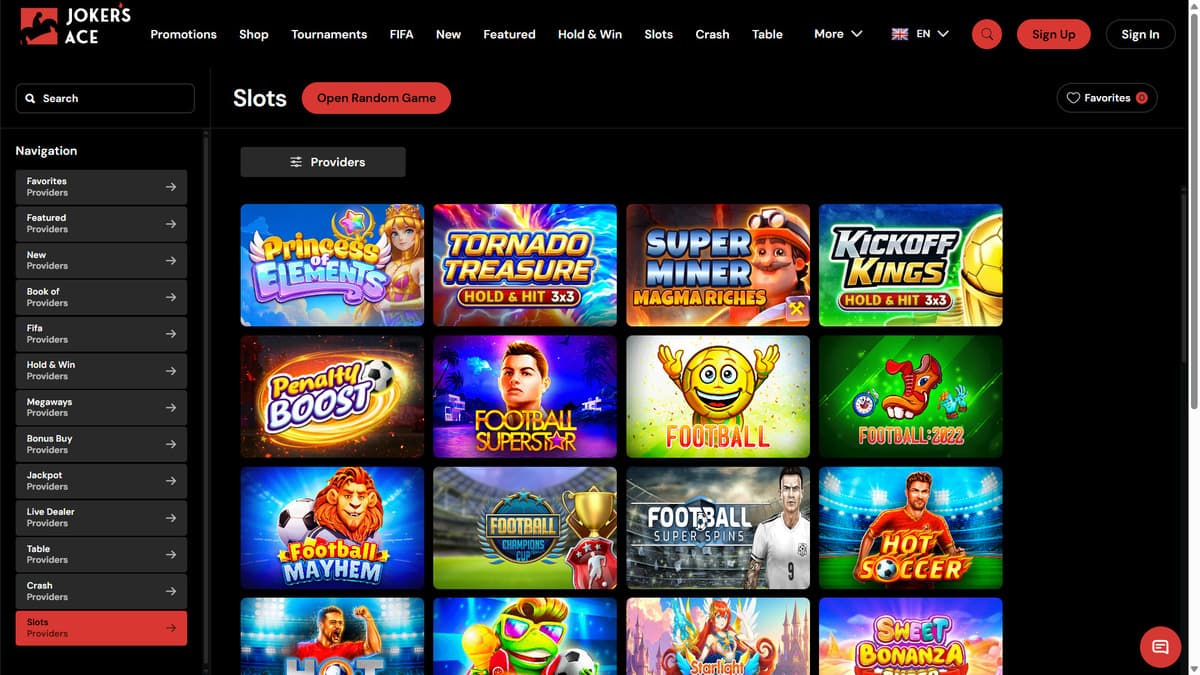Click arrow icon on active Slots row
Viewport: 1200px width, 675px height.
(x=171, y=628)
